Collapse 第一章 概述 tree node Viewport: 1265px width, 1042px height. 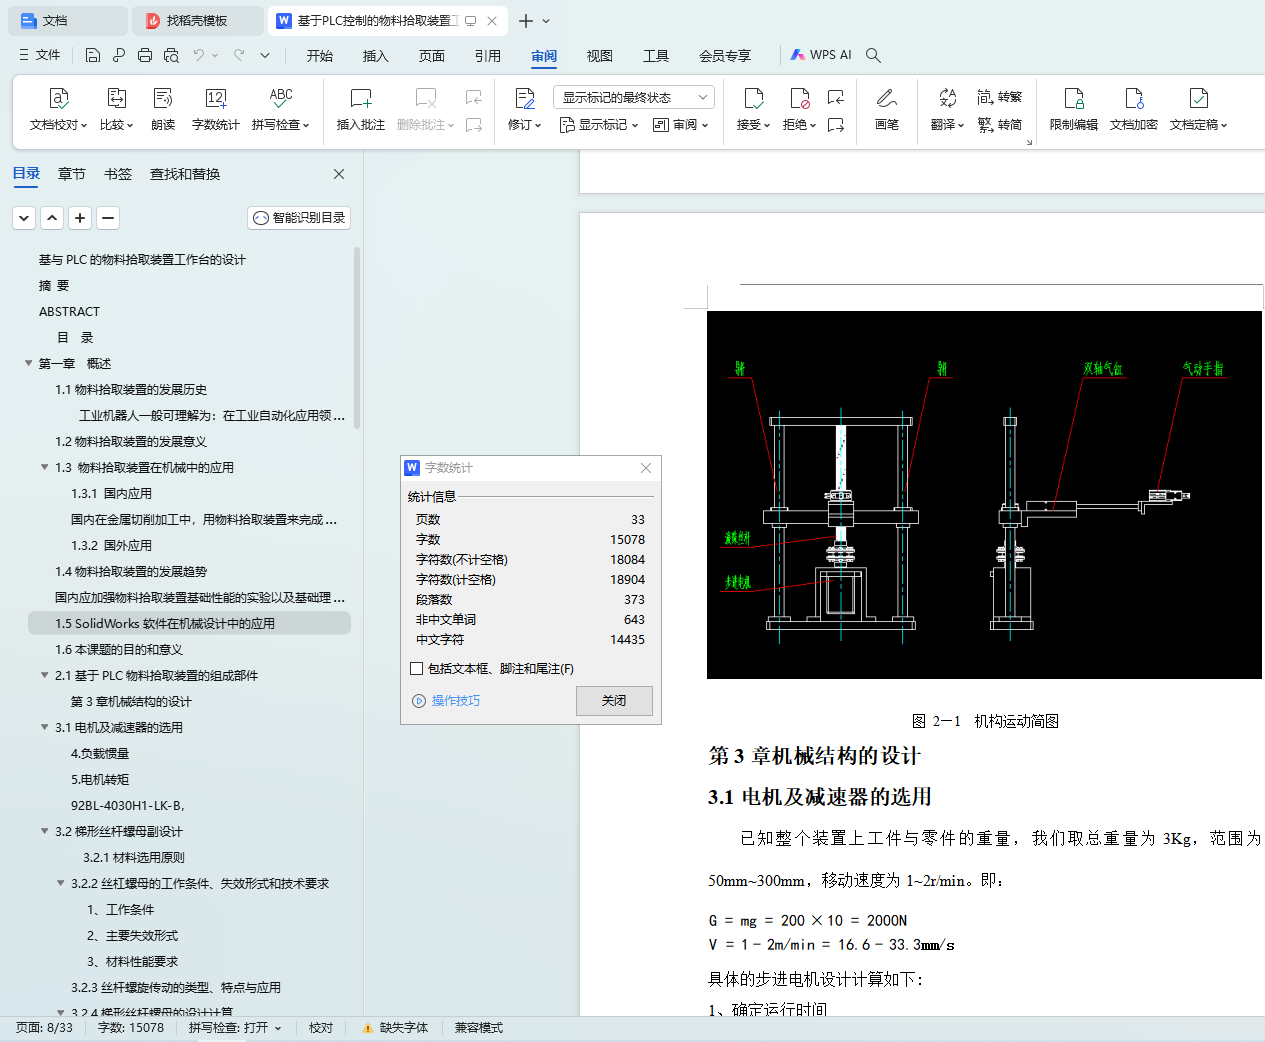click(28, 363)
